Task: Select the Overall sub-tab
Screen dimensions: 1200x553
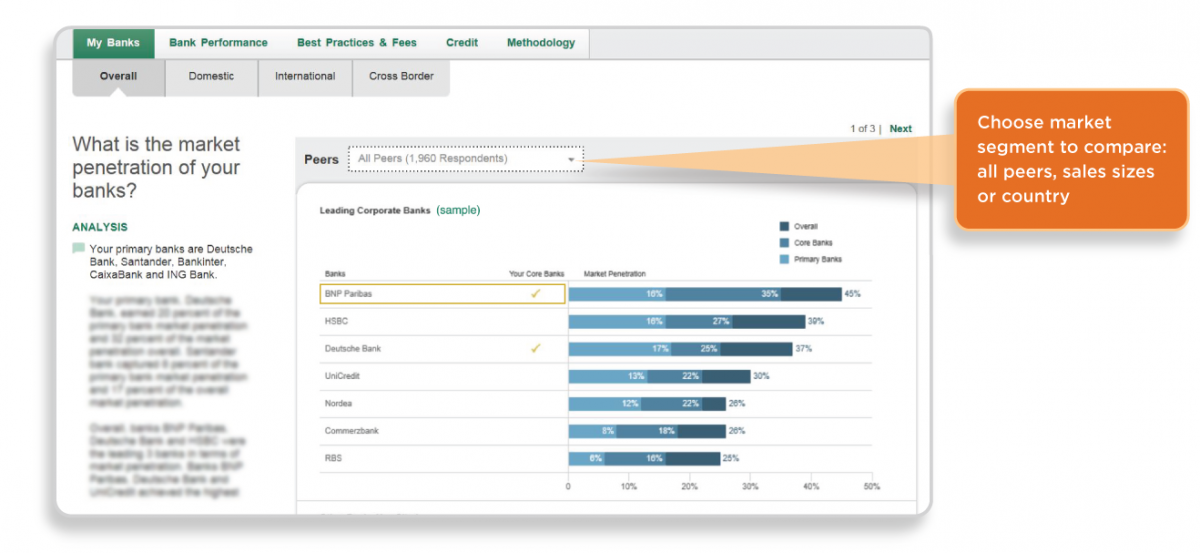Action: pos(118,77)
